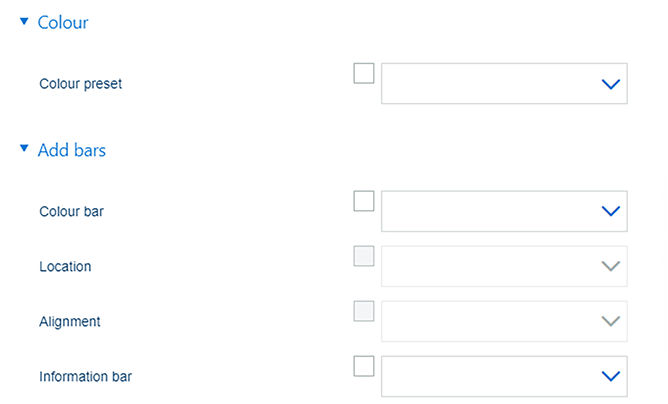
Task: Click inside the Colour preset combo box
Action: (x=490, y=85)
